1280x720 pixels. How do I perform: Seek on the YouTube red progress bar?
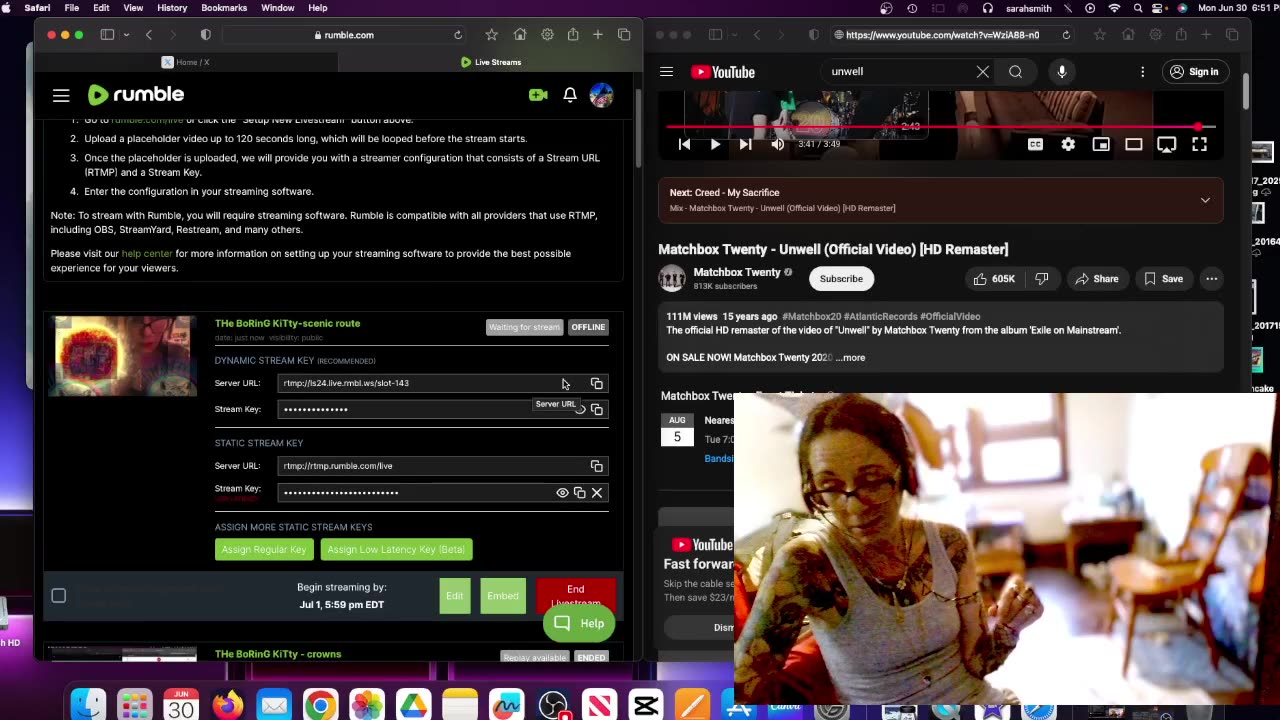941,127
